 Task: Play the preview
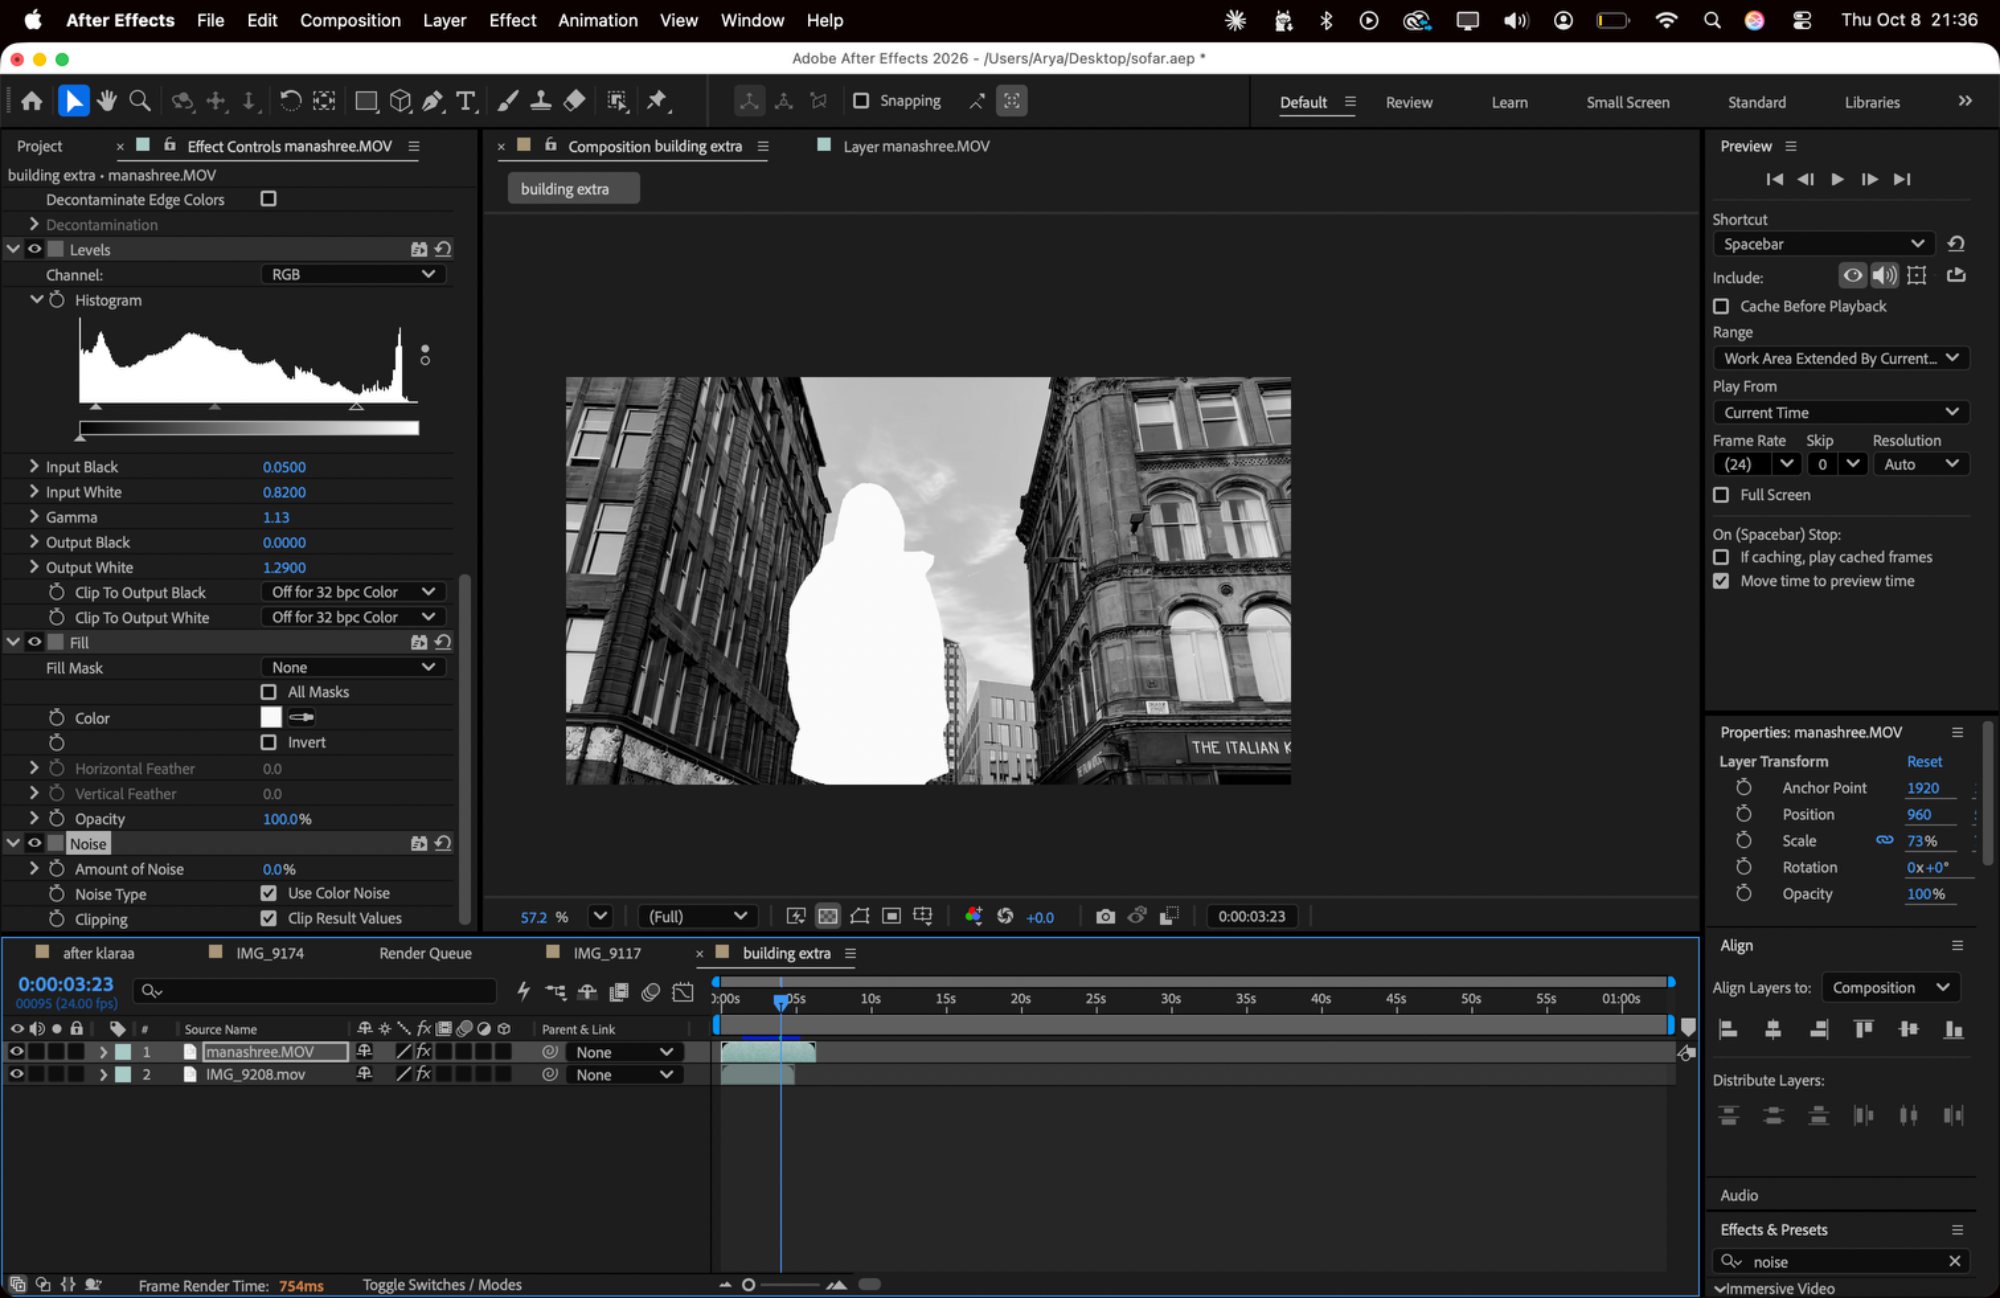[1837, 179]
